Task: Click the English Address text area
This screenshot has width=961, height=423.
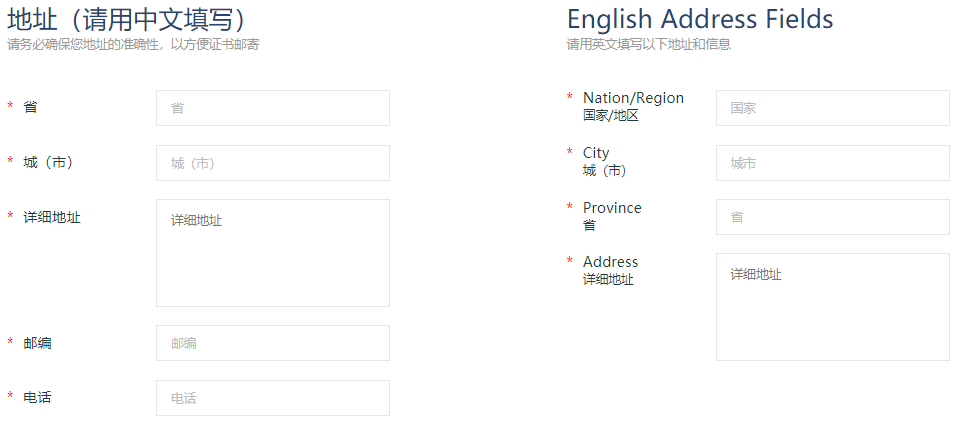Action: [x=832, y=306]
